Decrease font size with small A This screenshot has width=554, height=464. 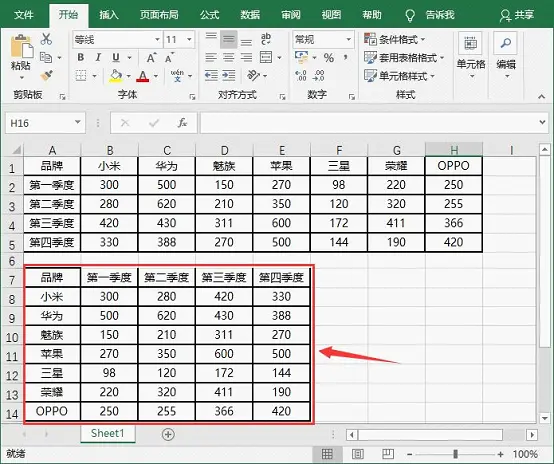point(169,58)
